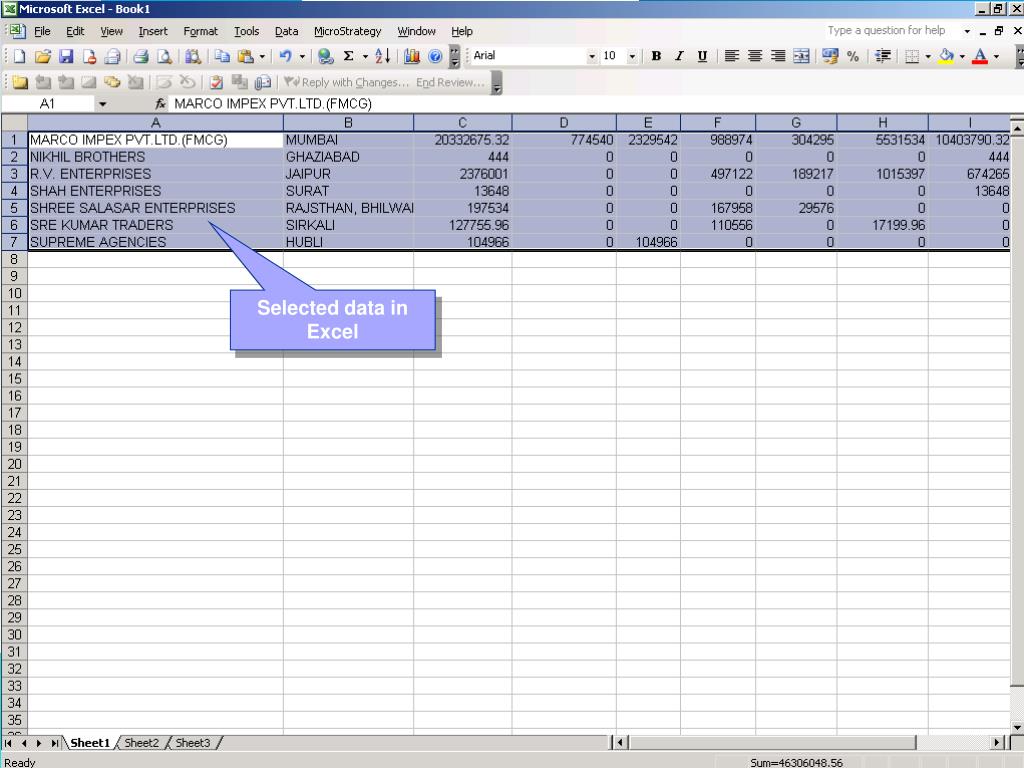Image resolution: width=1024 pixels, height=768 pixels.
Task: Open the Format menu
Action: pos(200,31)
